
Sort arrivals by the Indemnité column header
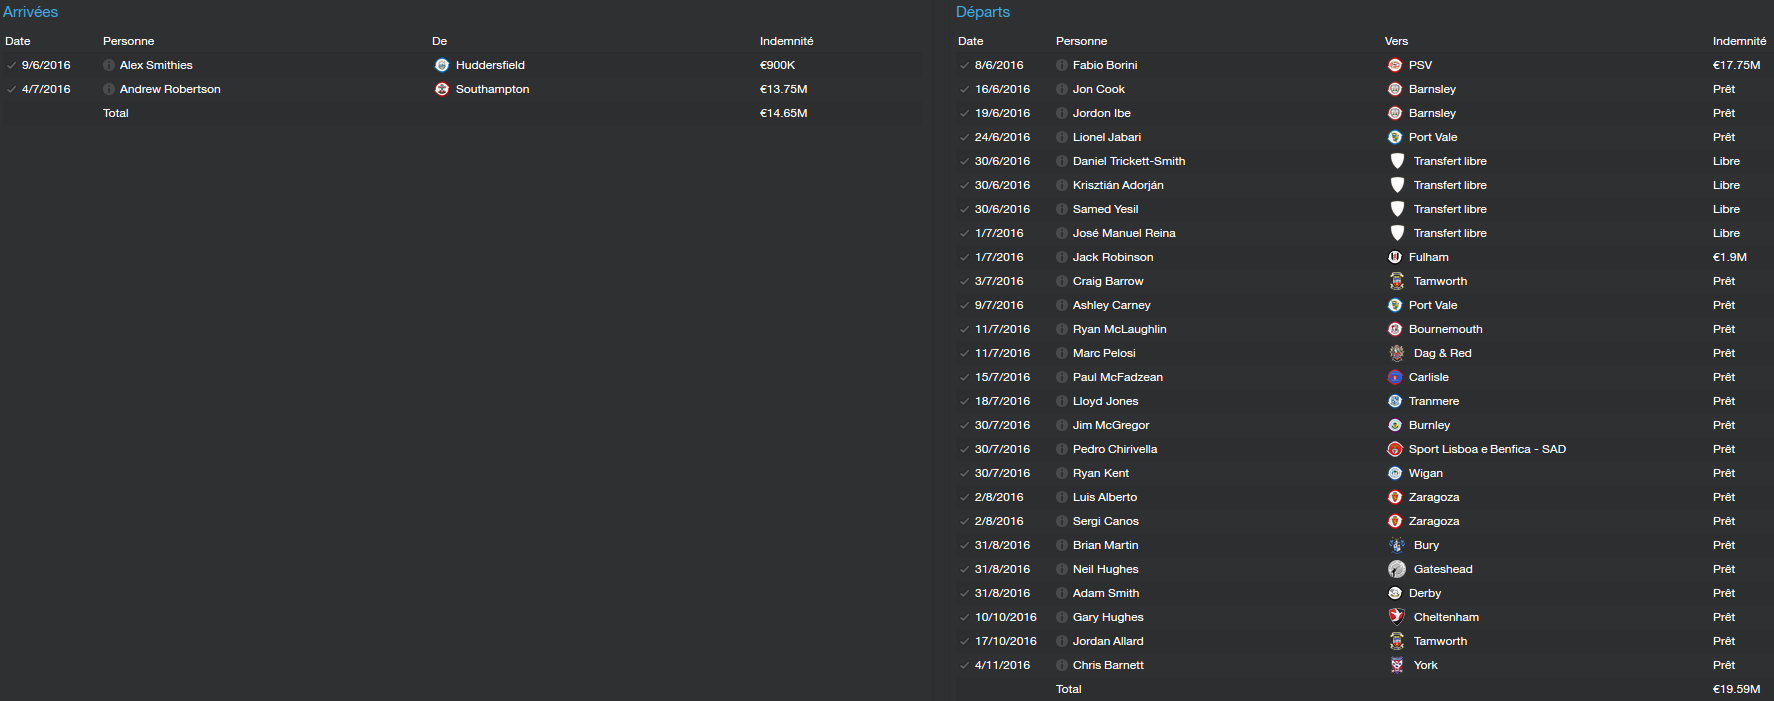tap(786, 41)
